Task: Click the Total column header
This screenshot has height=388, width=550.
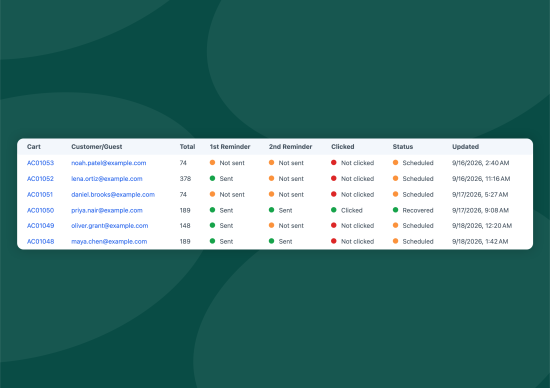Action: pos(187,147)
